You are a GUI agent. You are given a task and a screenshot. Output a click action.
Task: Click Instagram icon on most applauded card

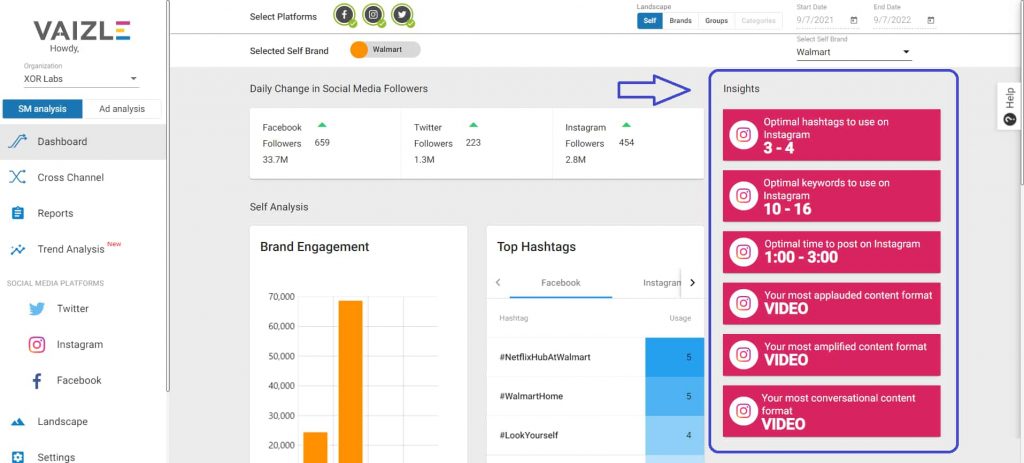(743, 303)
